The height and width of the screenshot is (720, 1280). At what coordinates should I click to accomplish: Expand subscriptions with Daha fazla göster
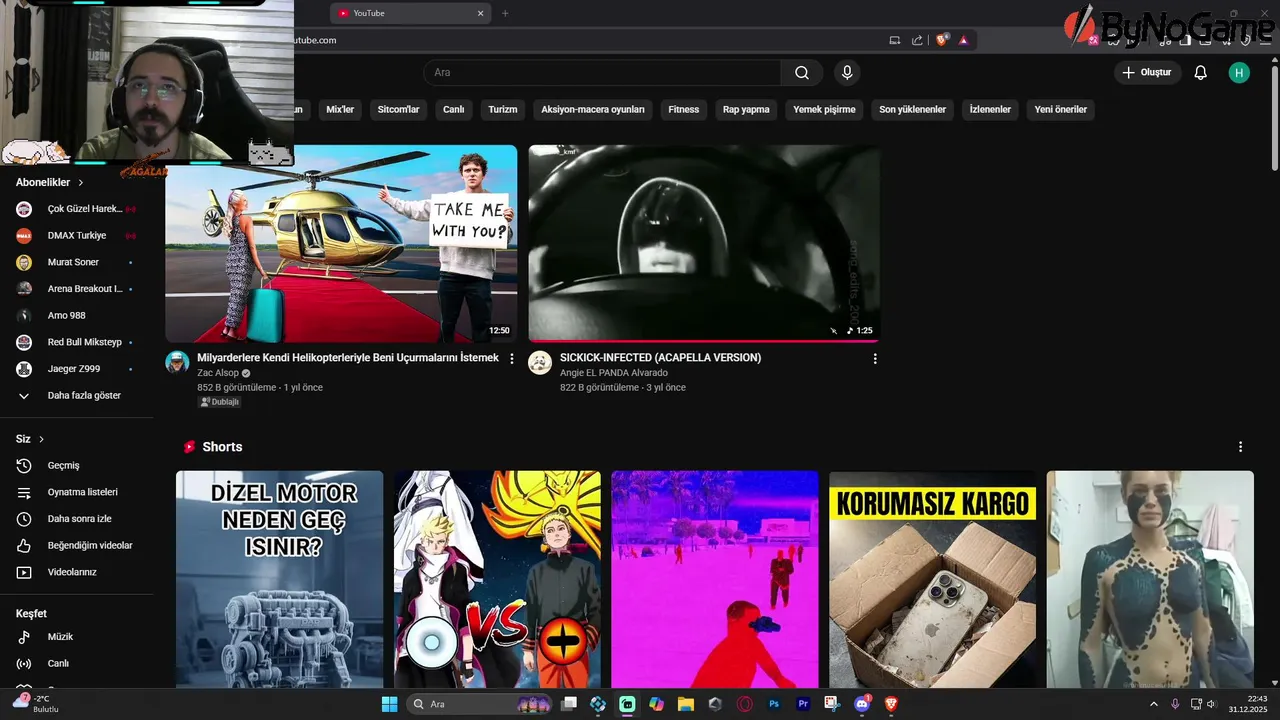pyautogui.click(x=77, y=395)
